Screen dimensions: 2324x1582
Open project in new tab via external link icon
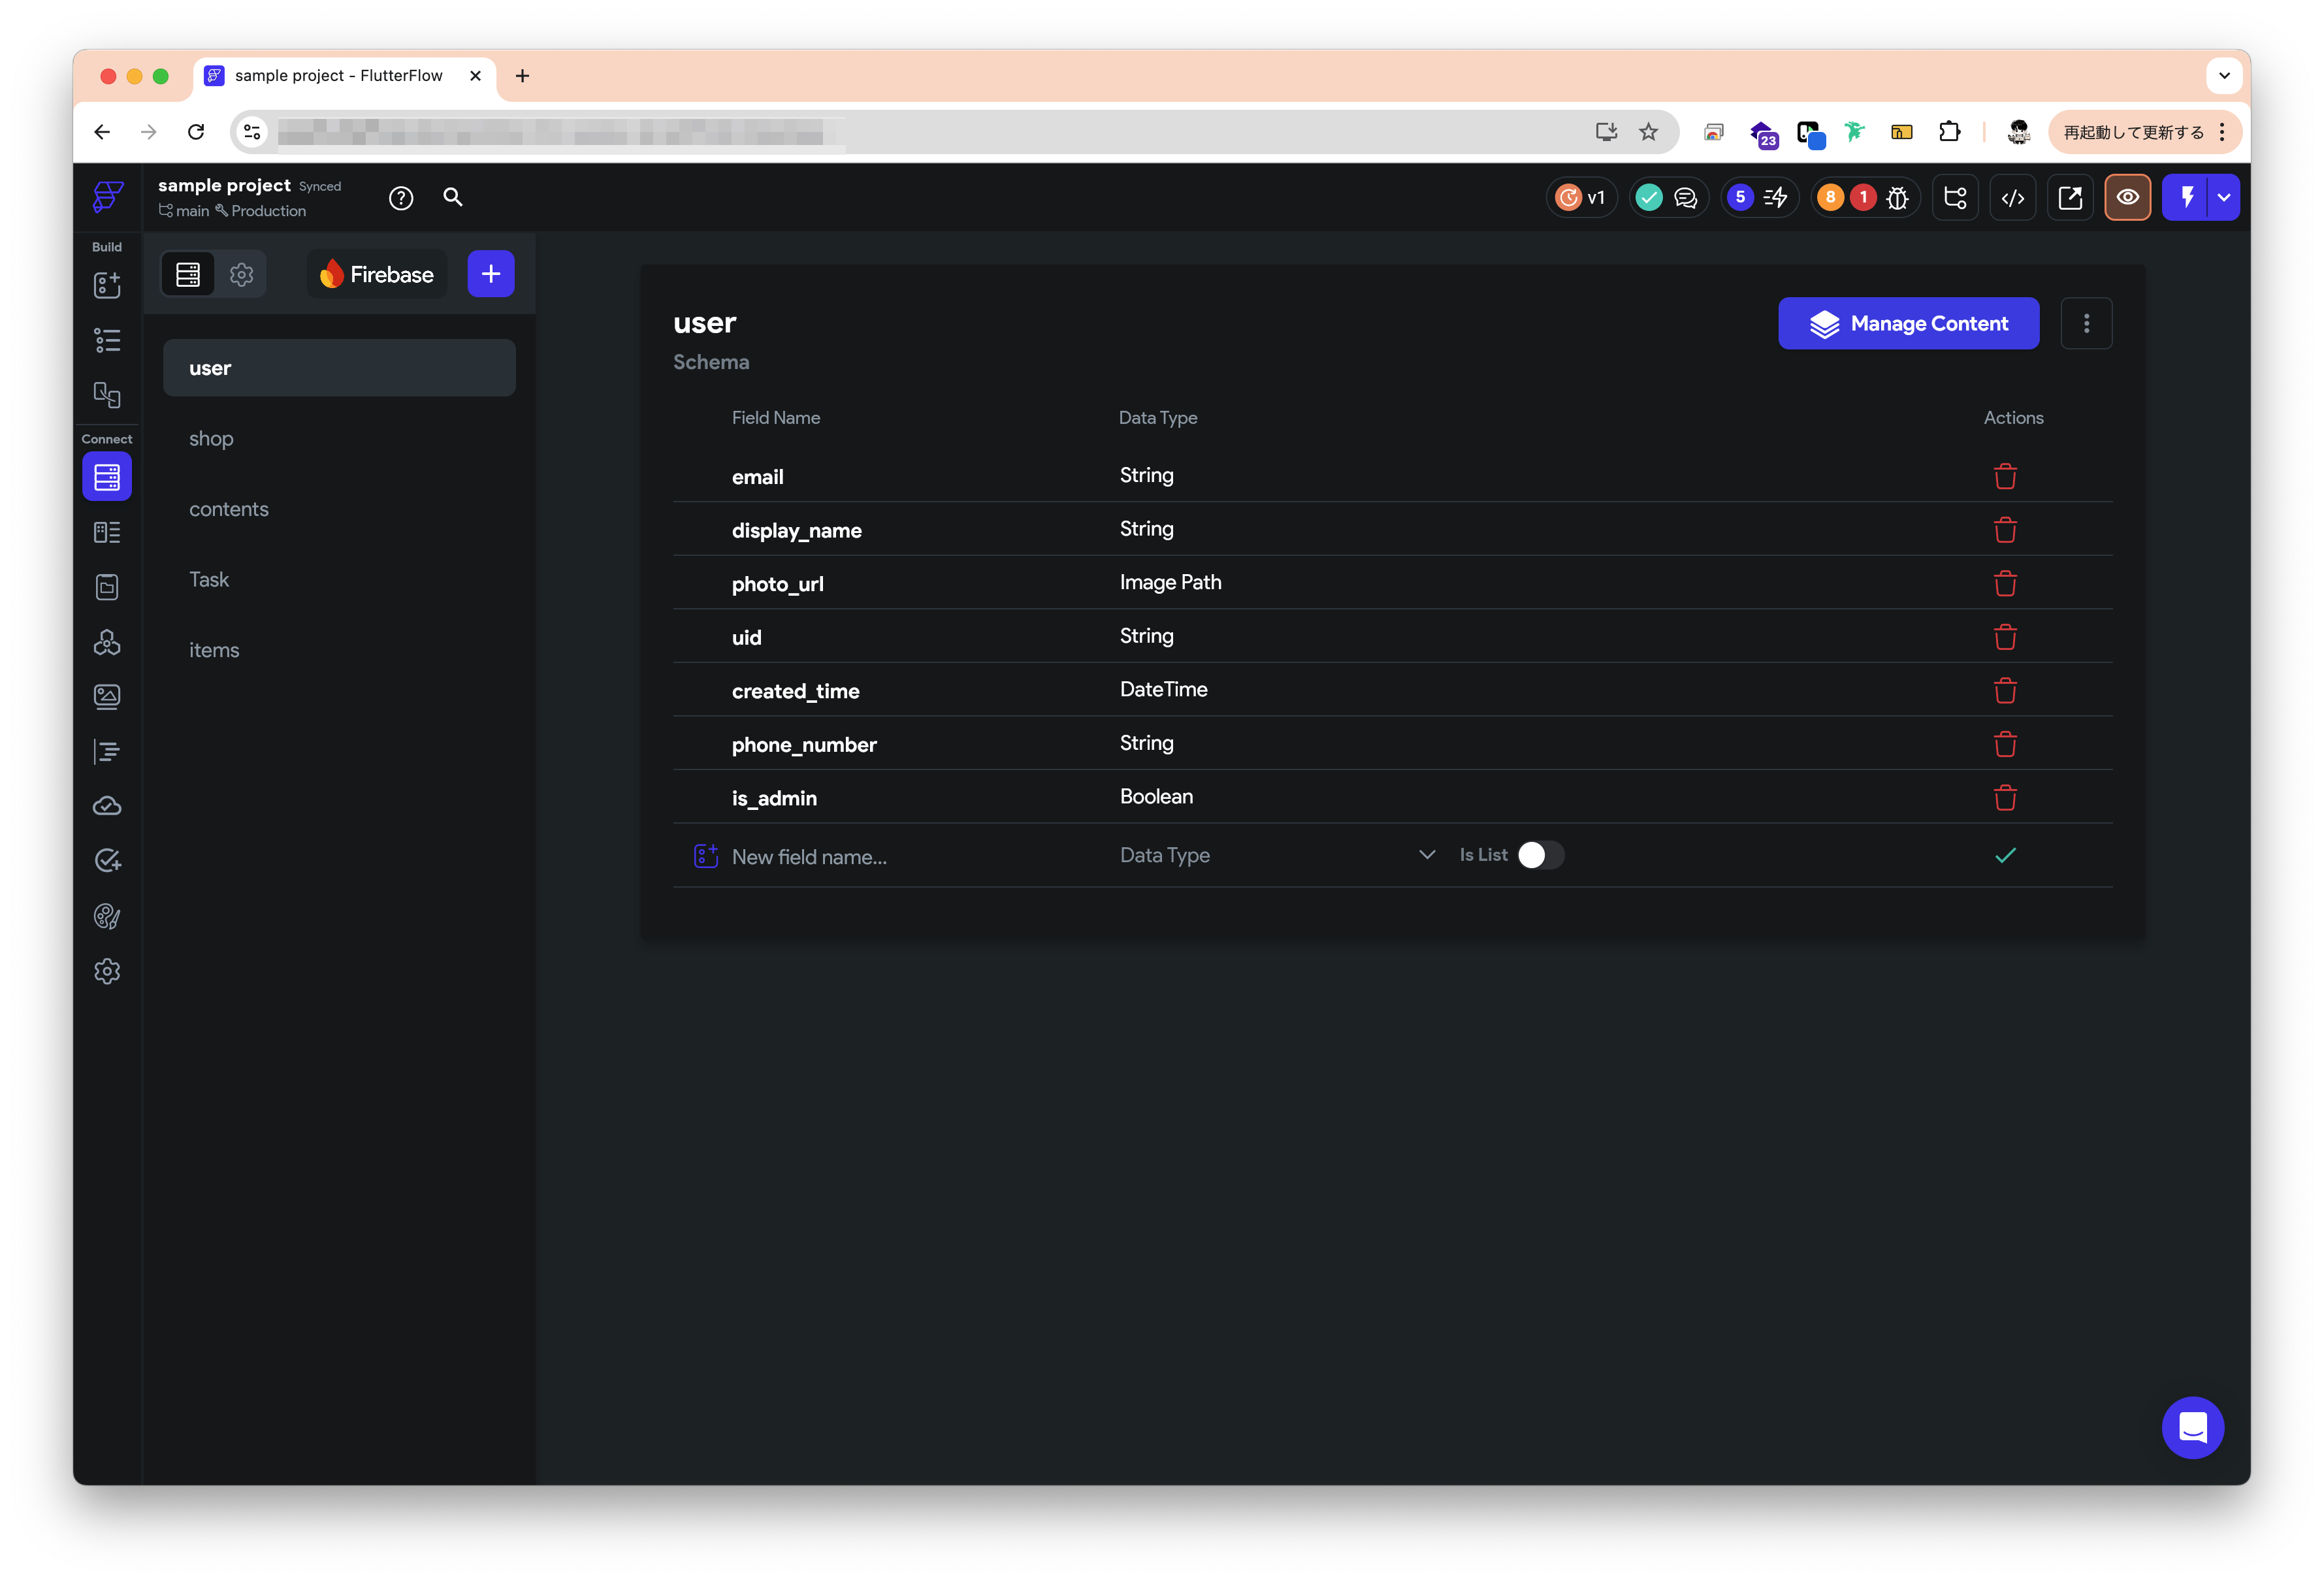tap(2070, 197)
